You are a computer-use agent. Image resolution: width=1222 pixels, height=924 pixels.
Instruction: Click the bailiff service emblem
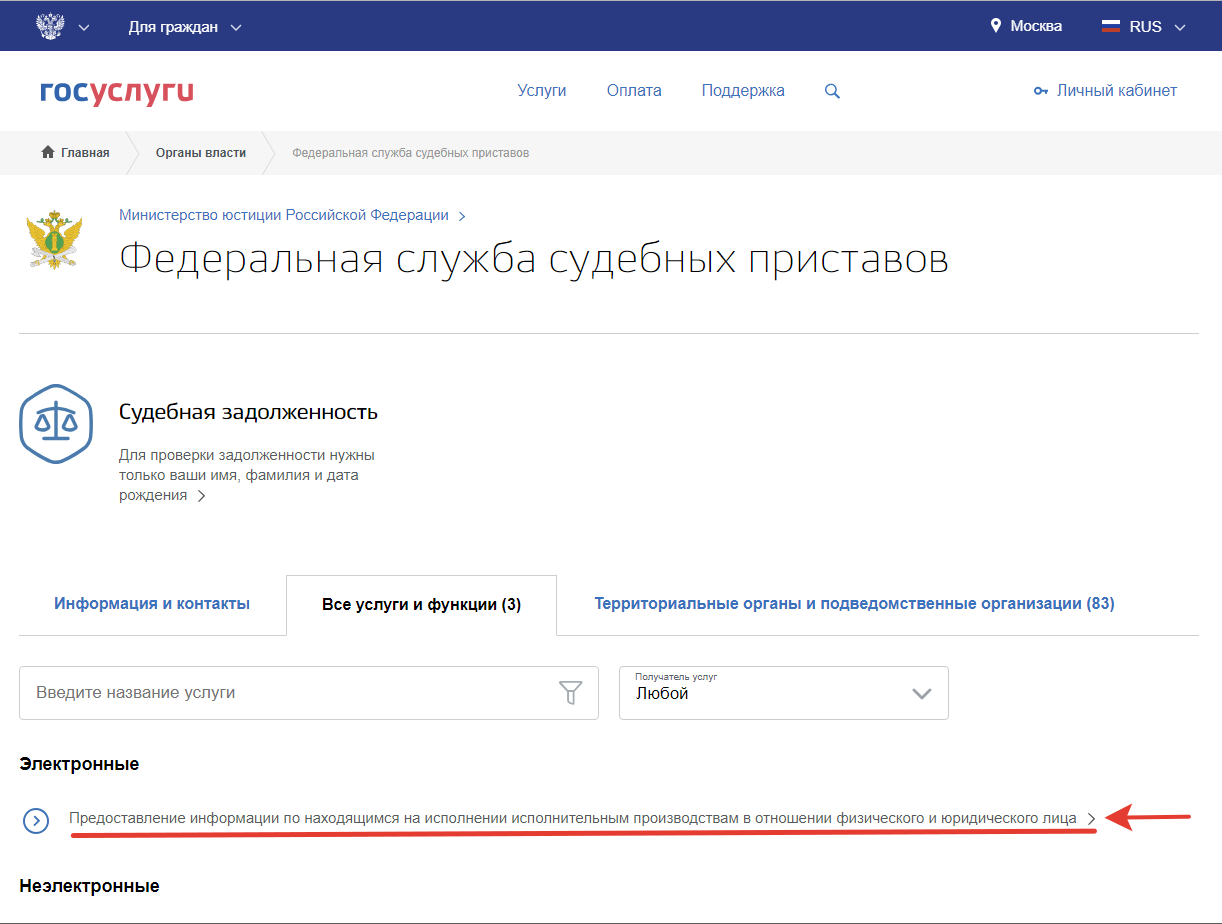click(55, 240)
